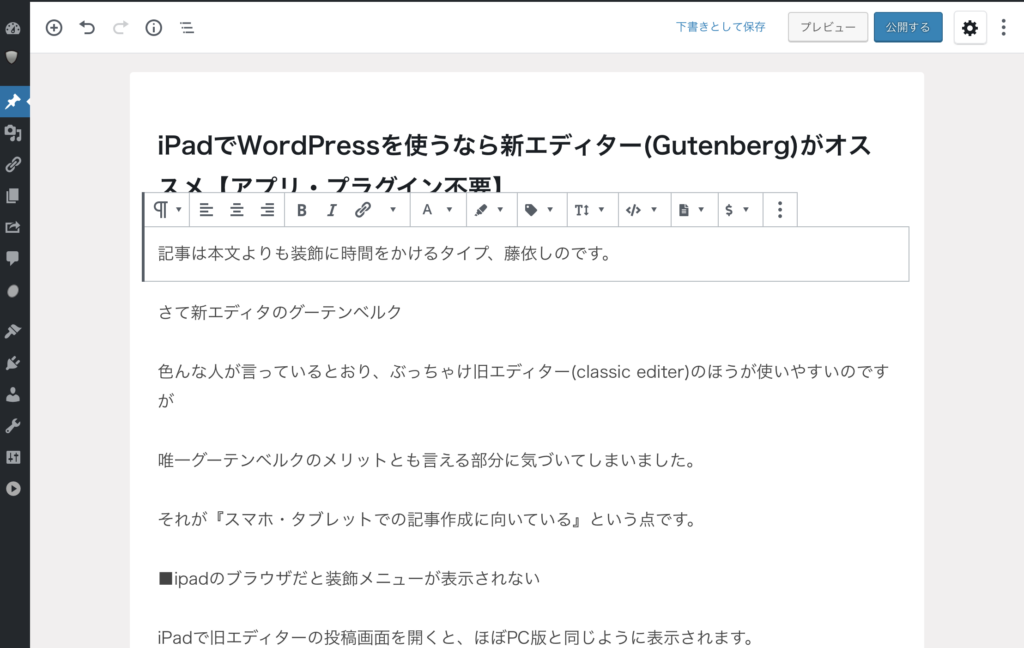Image resolution: width=1024 pixels, height=648 pixels.
Task: Expand more rich text controls arrow after link
Action: tap(393, 210)
